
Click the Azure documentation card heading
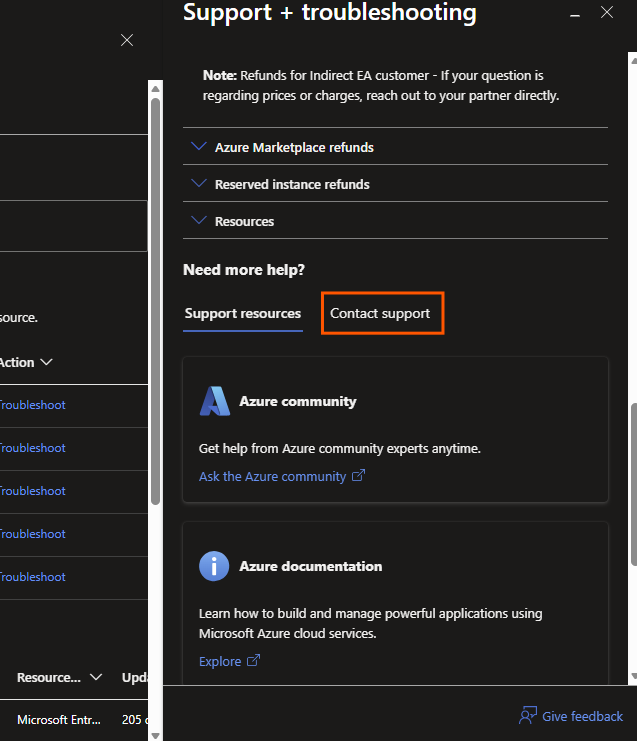pyautogui.click(x=310, y=566)
